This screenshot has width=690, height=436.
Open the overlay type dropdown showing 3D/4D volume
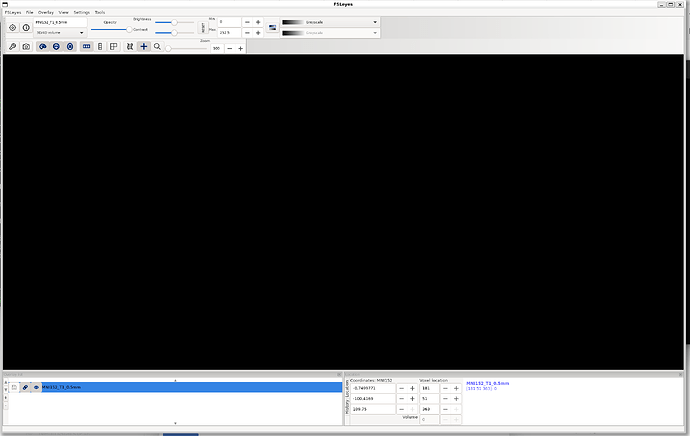tap(59, 32)
